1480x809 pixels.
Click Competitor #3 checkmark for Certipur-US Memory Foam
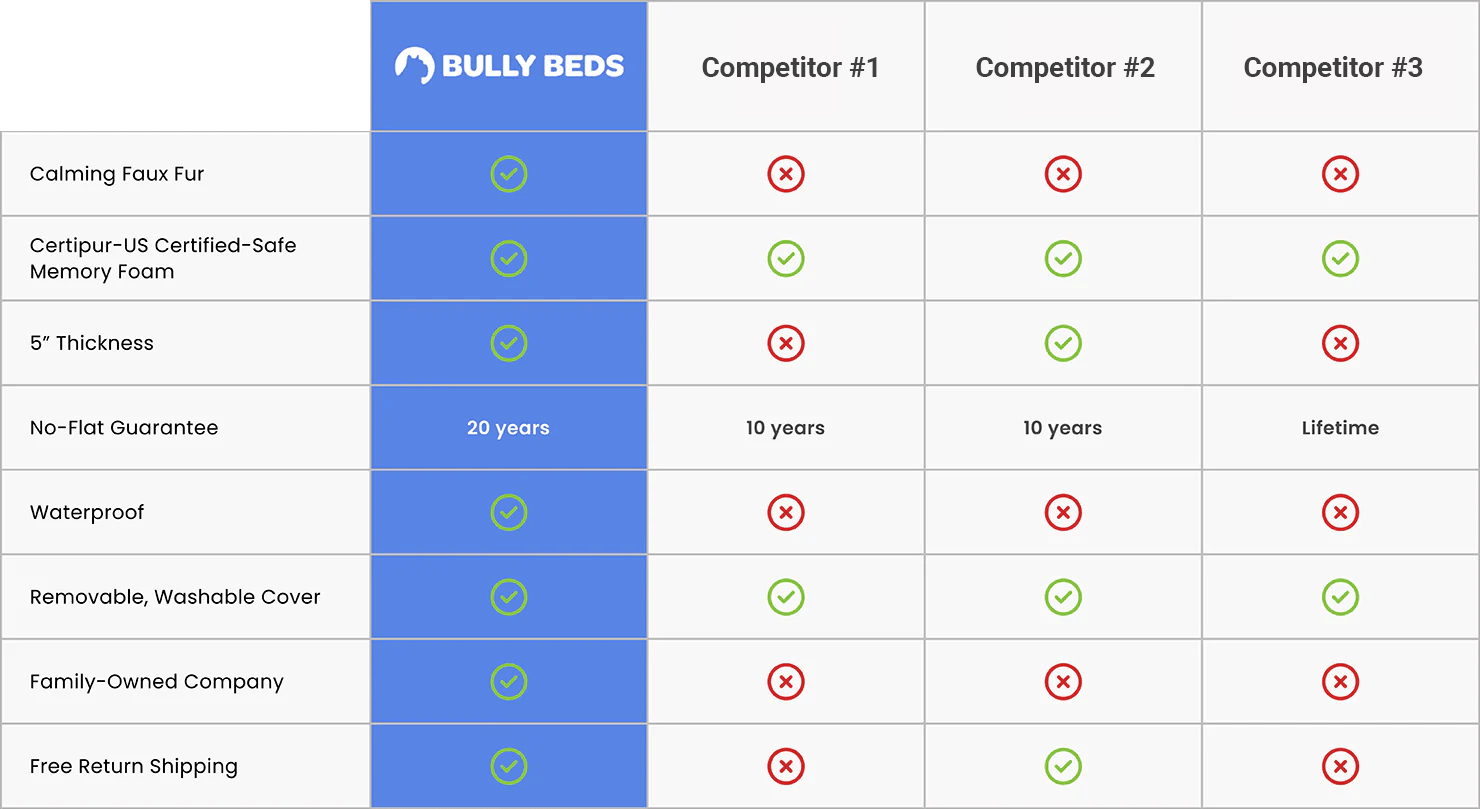click(x=1340, y=259)
